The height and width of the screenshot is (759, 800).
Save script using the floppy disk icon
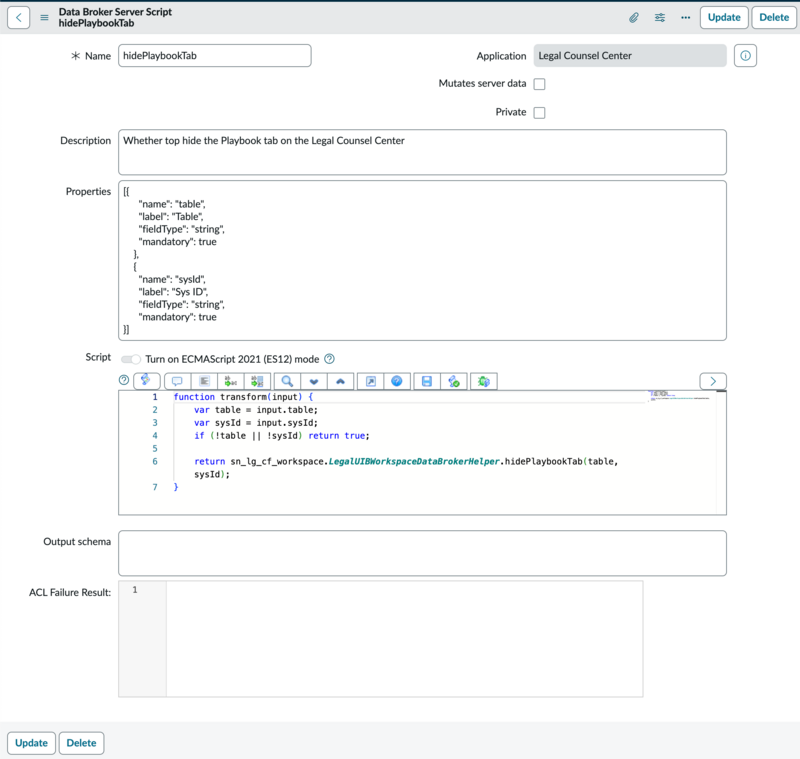(427, 381)
